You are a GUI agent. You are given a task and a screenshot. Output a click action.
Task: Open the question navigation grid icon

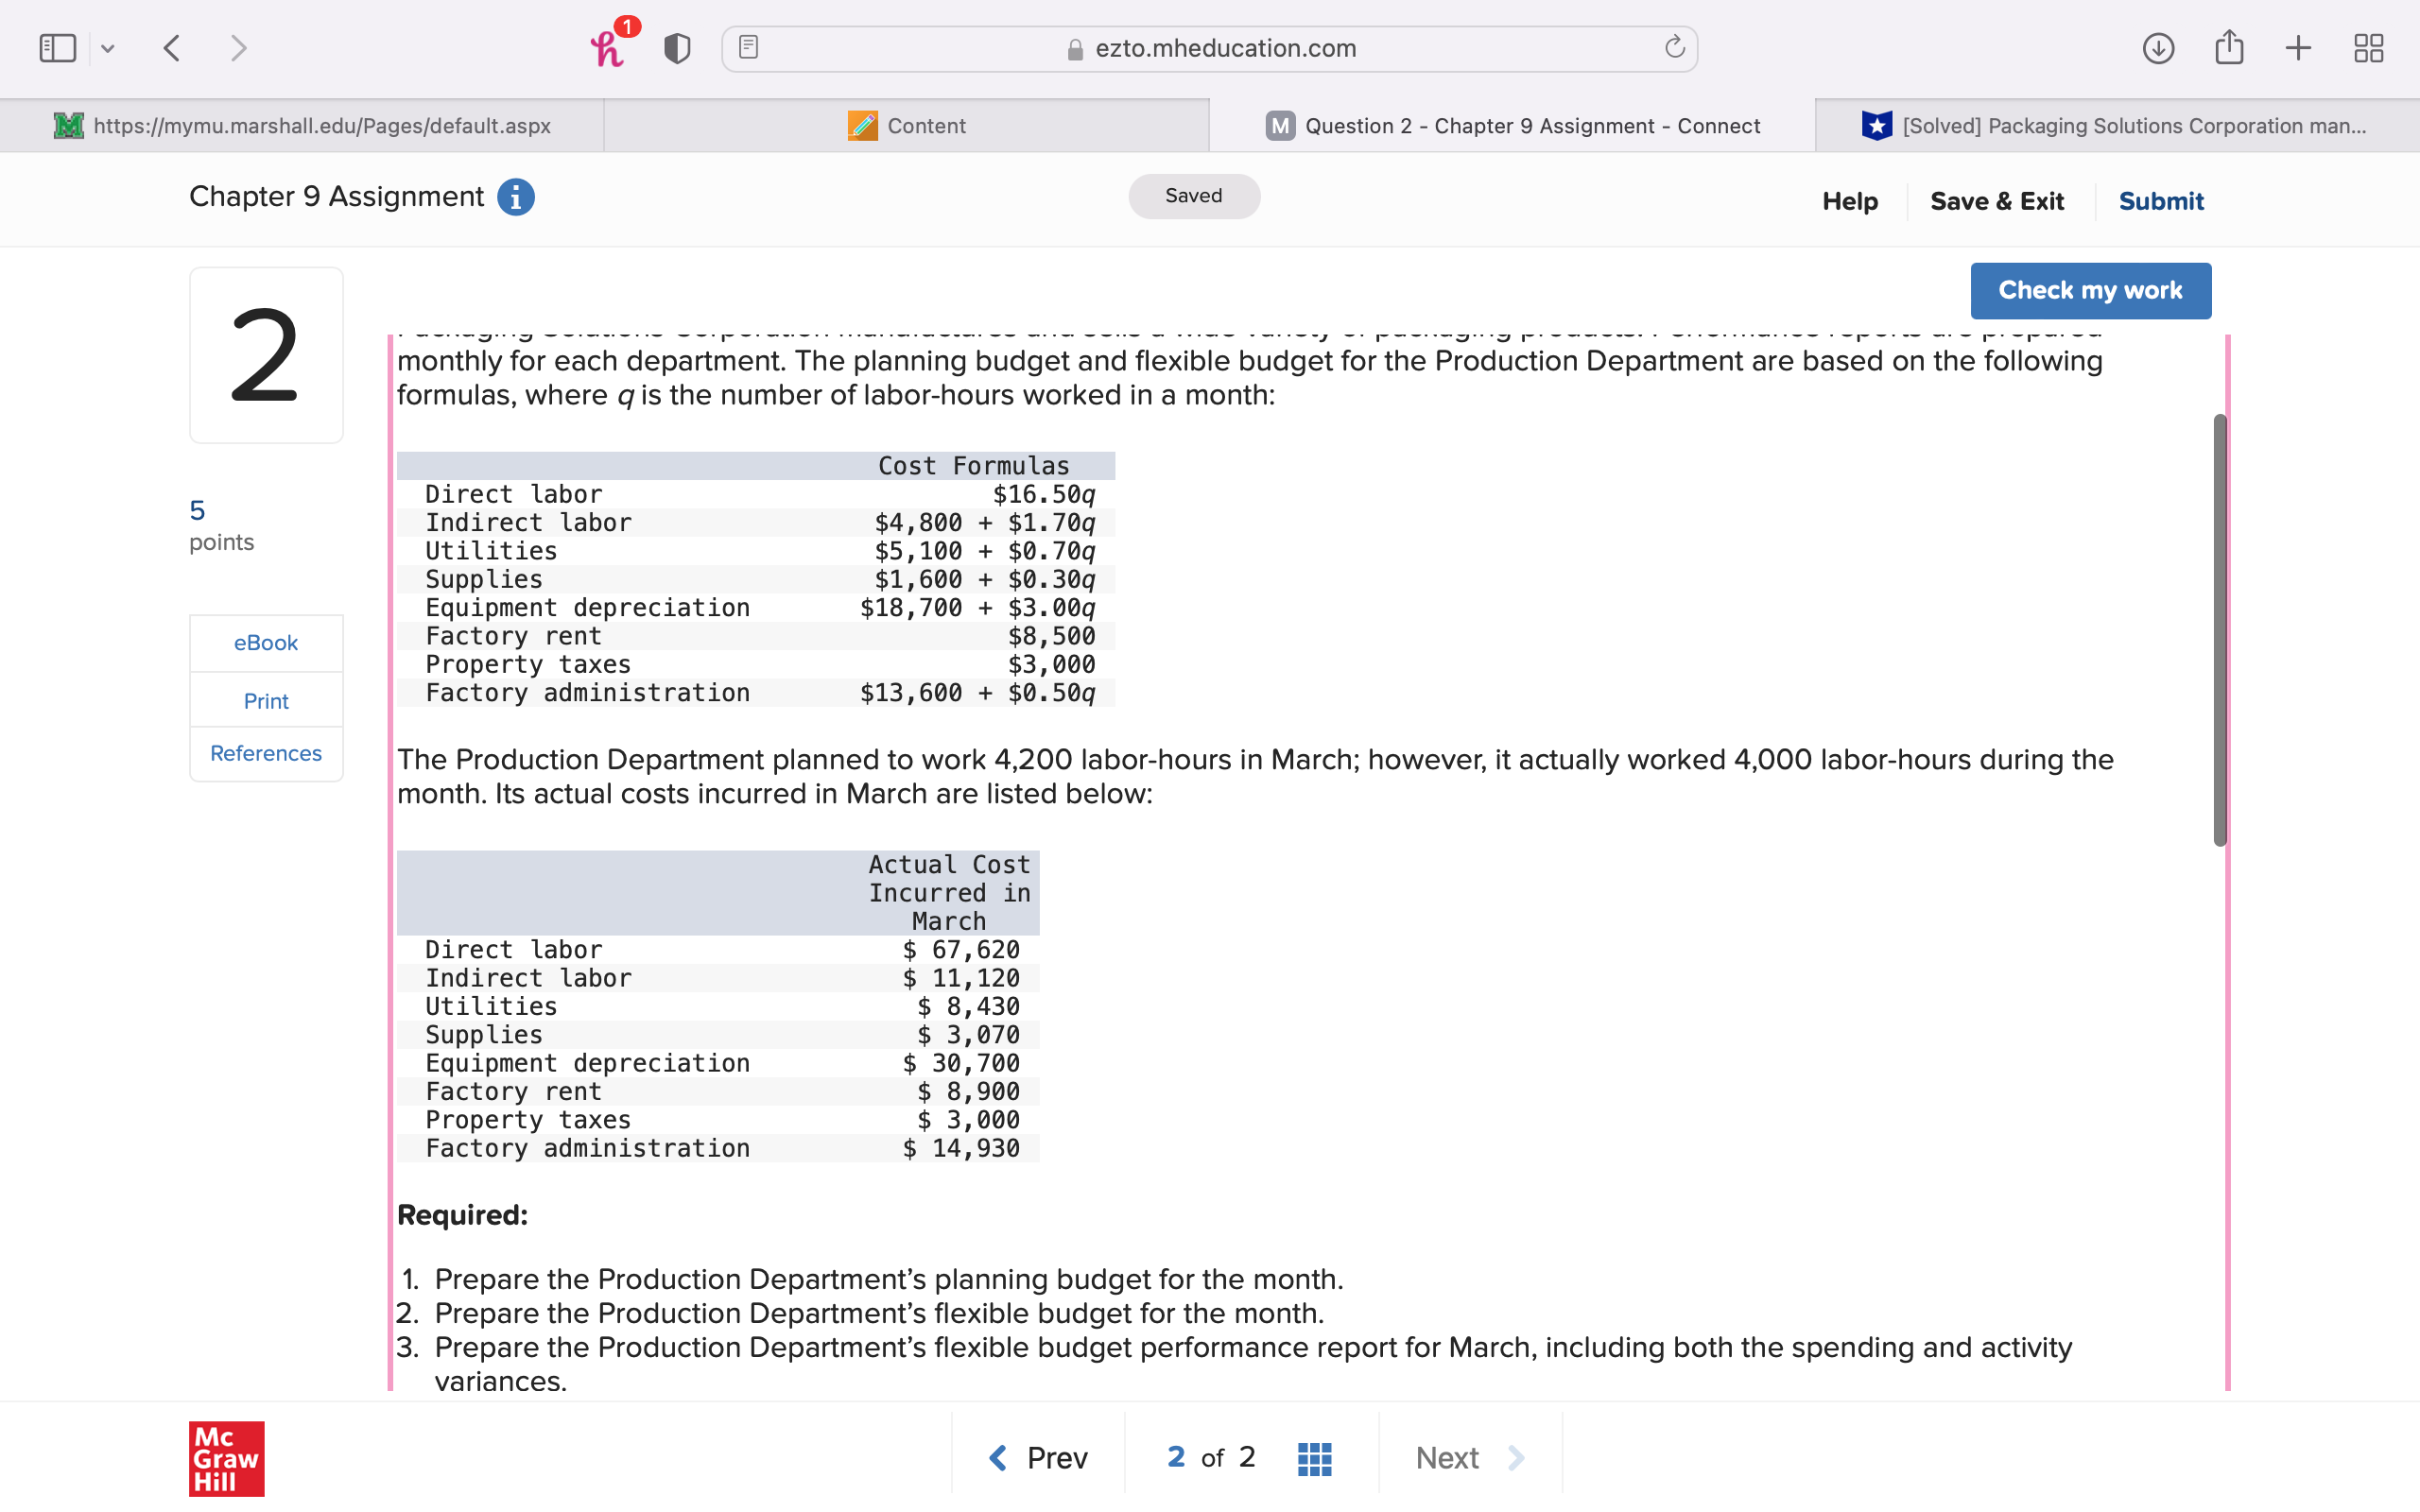click(x=1314, y=1458)
